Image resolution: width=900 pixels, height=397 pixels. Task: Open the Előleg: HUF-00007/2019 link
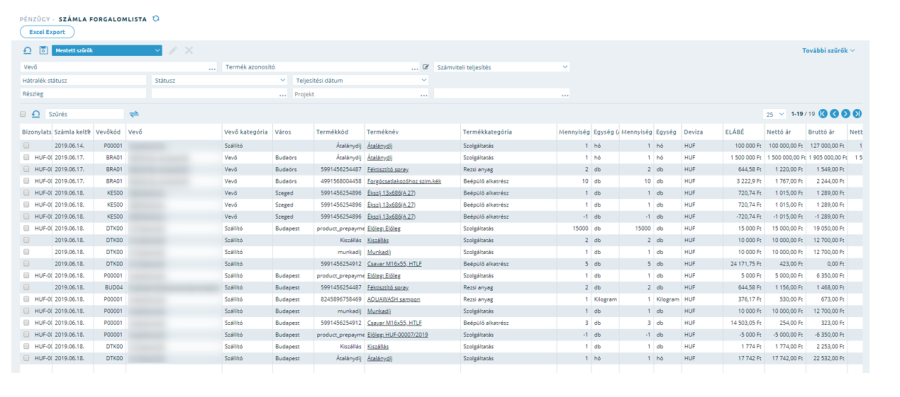coord(398,334)
